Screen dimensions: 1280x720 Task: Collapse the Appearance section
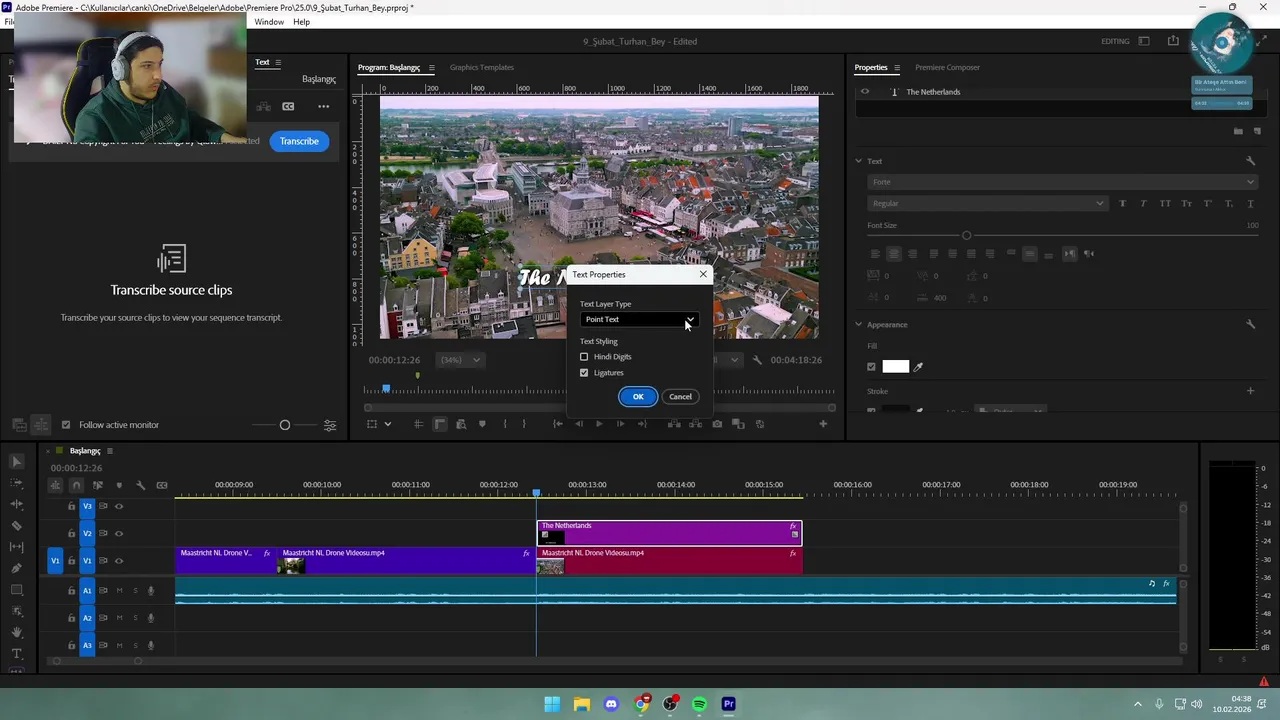coord(858,325)
